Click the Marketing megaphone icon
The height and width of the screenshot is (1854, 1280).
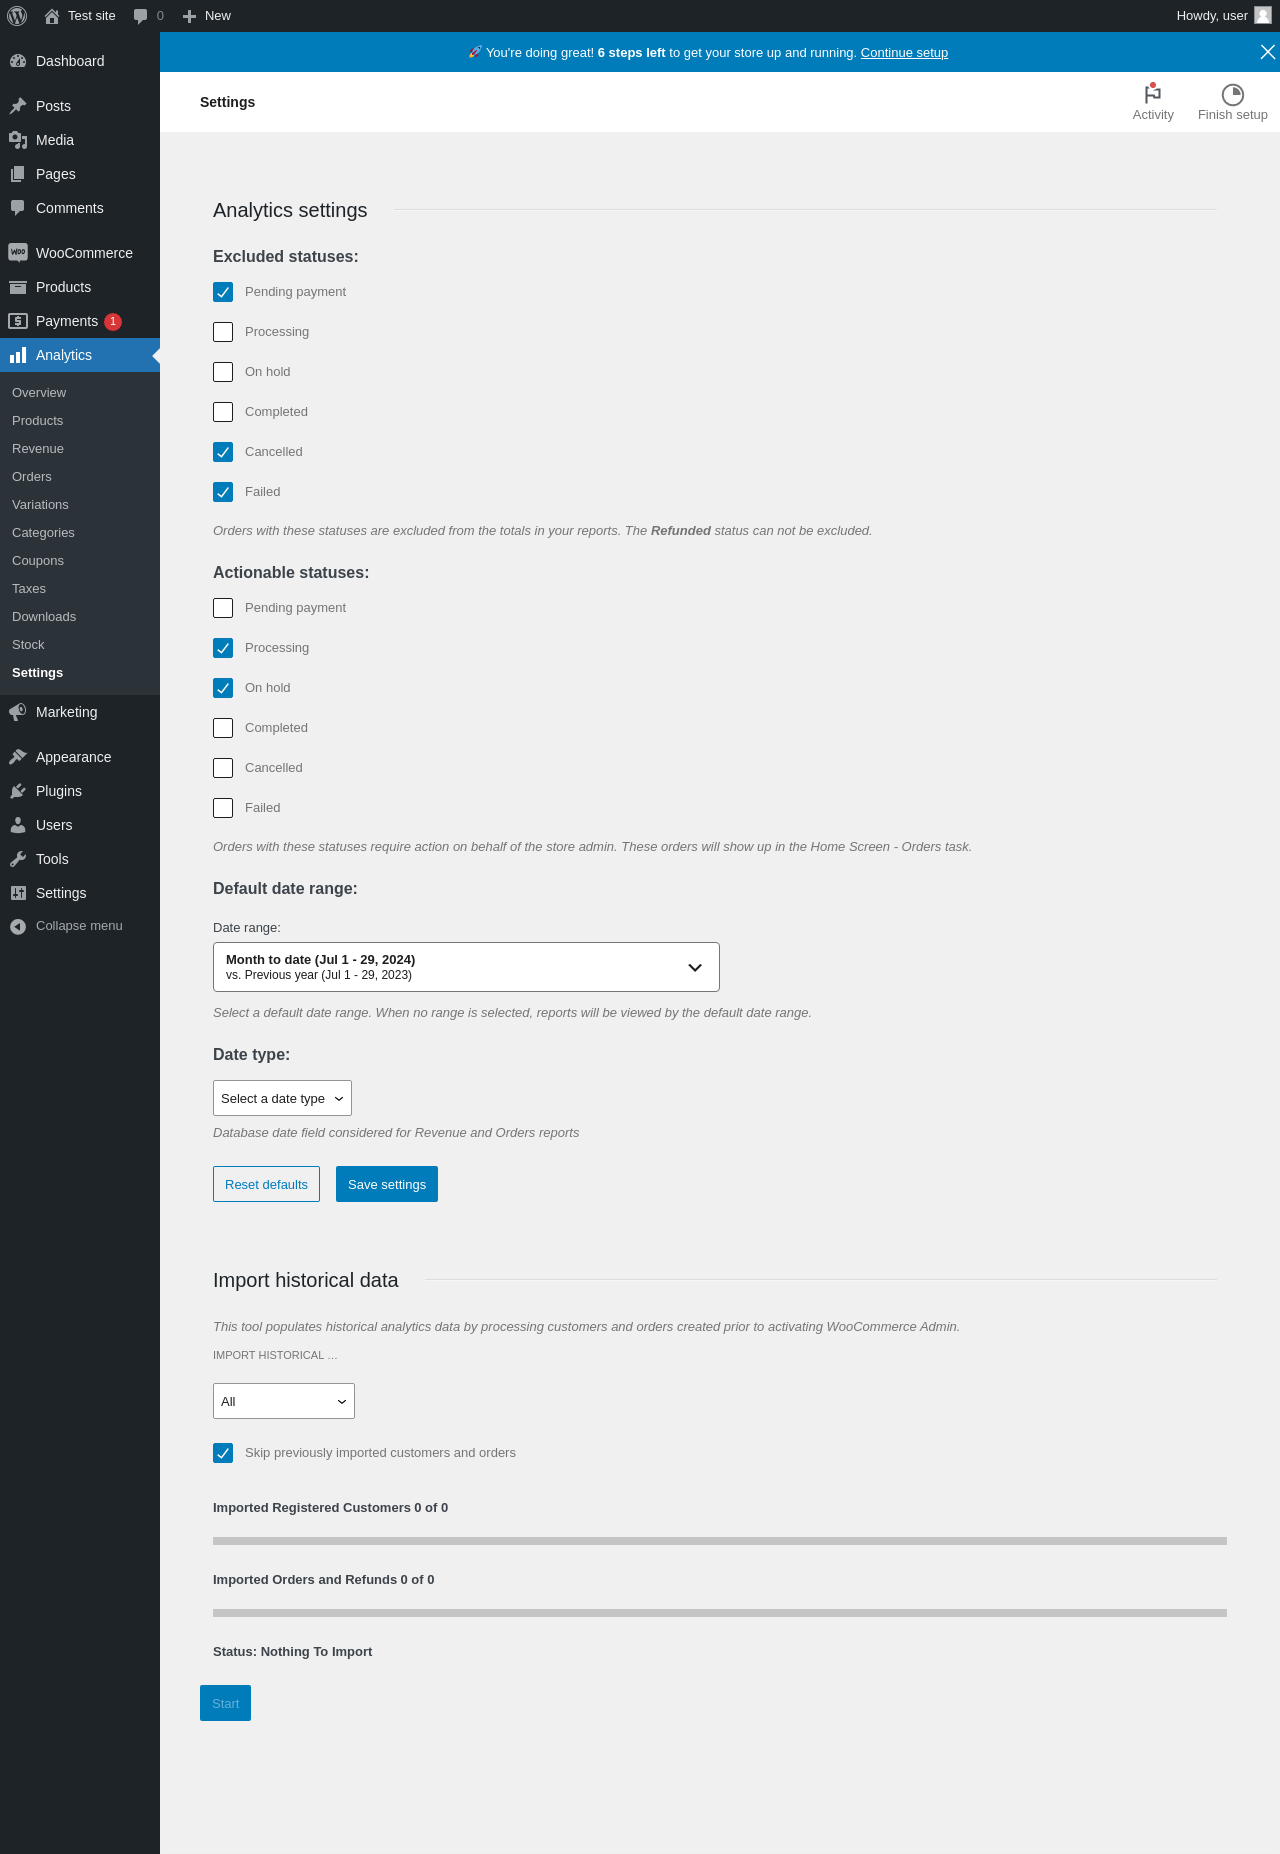(18, 712)
